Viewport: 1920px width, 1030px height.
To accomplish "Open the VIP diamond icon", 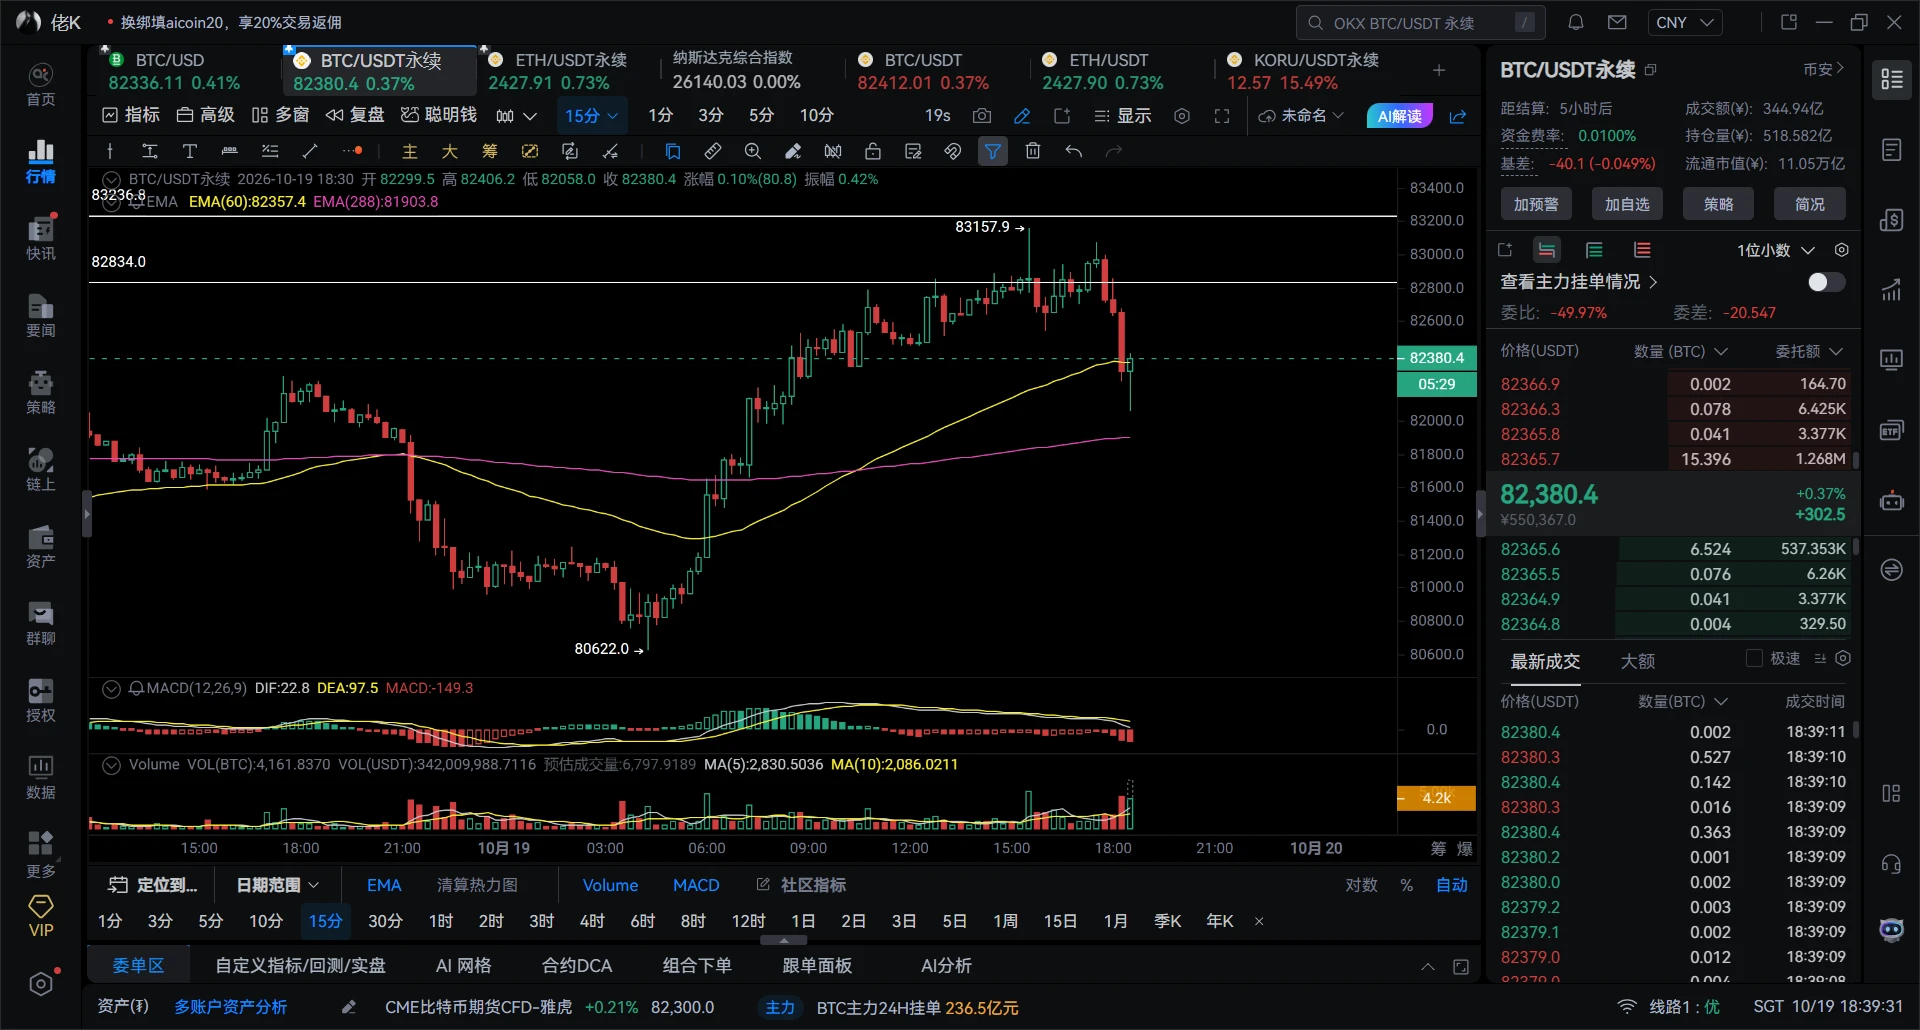I will [x=40, y=916].
